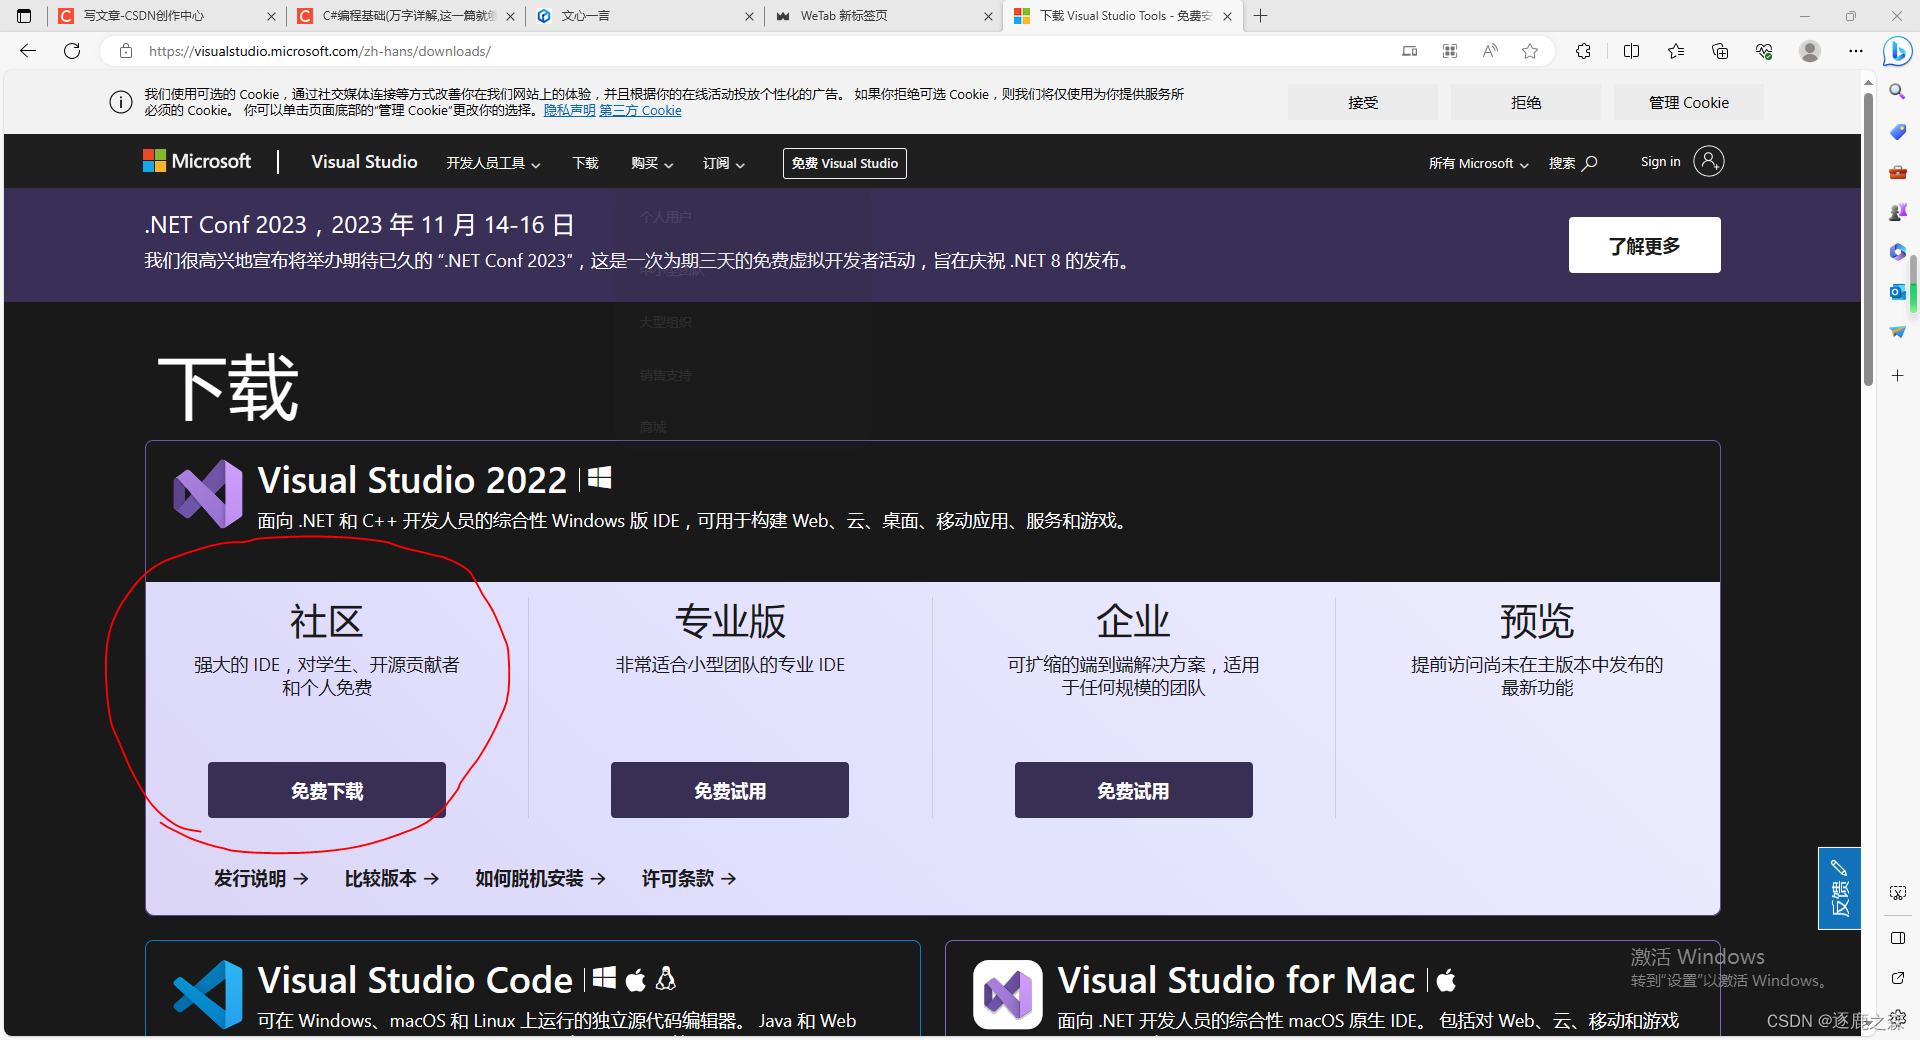Open the blue 反馈 feedback tab
The height and width of the screenshot is (1040, 1920).
(1839, 888)
